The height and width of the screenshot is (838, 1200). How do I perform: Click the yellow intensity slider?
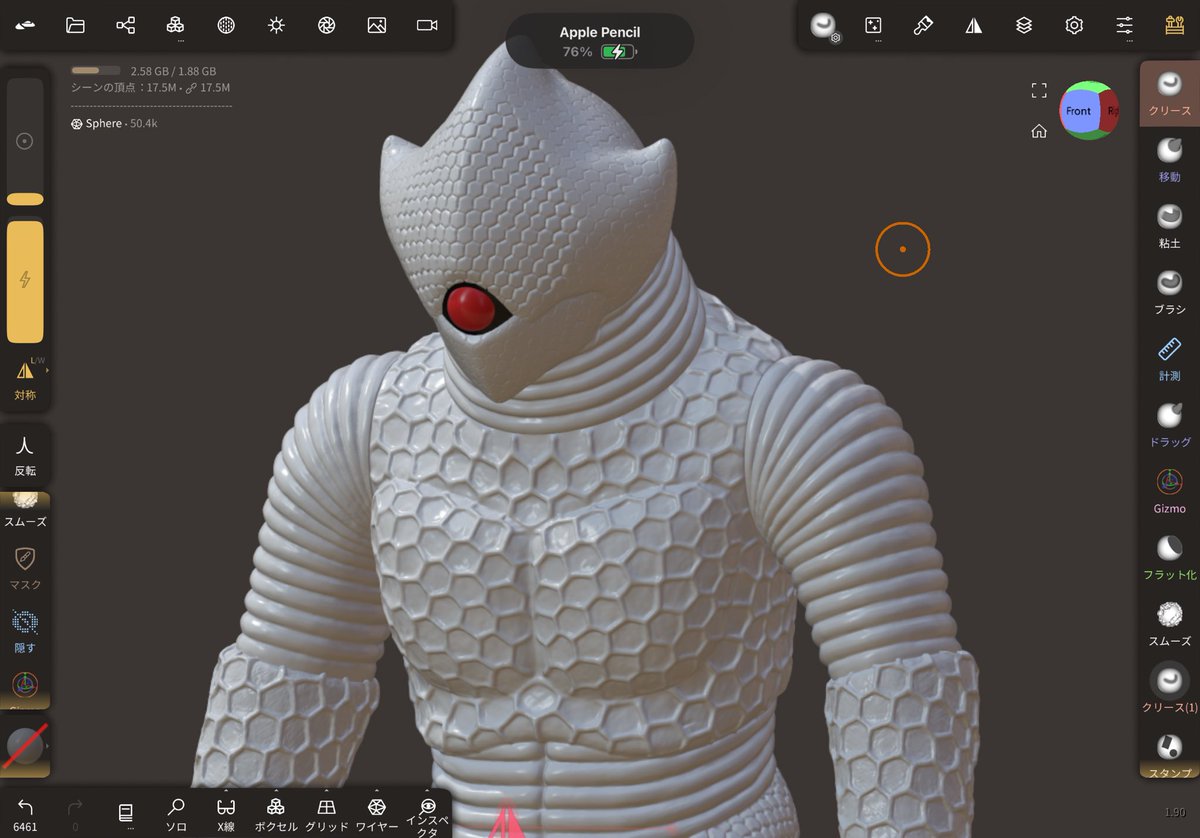coord(25,281)
